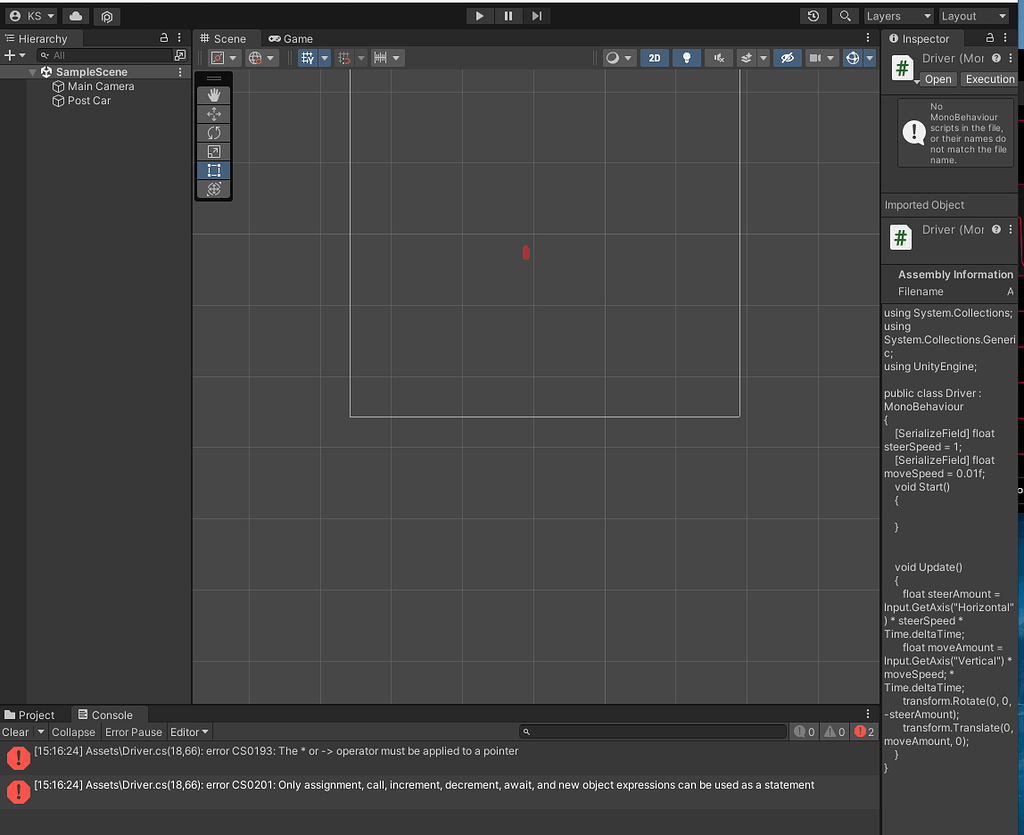Toggle scene visibility eye icon

tap(787, 58)
